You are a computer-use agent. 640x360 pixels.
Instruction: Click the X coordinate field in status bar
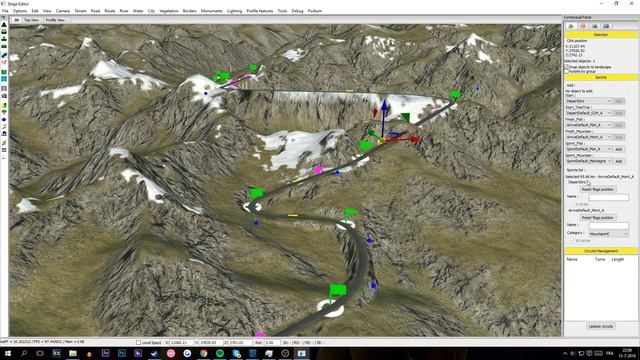point(182,343)
